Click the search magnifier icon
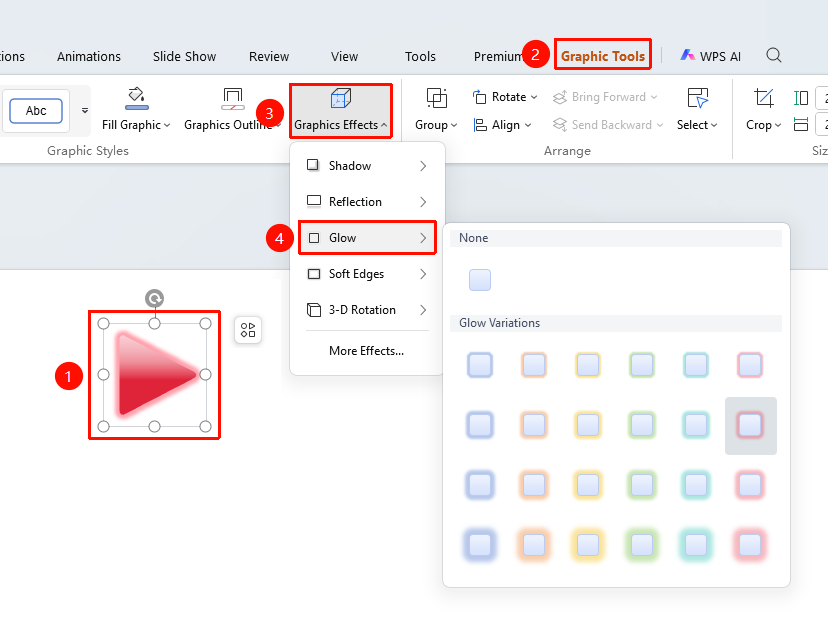Image resolution: width=828 pixels, height=621 pixels. (774, 55)
